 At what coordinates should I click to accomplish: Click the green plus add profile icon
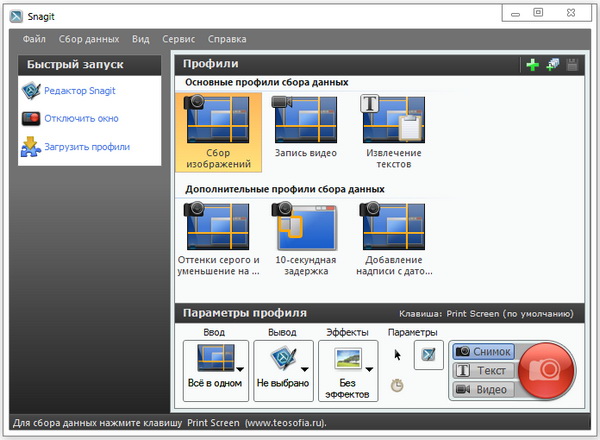[x=533, y=65]
